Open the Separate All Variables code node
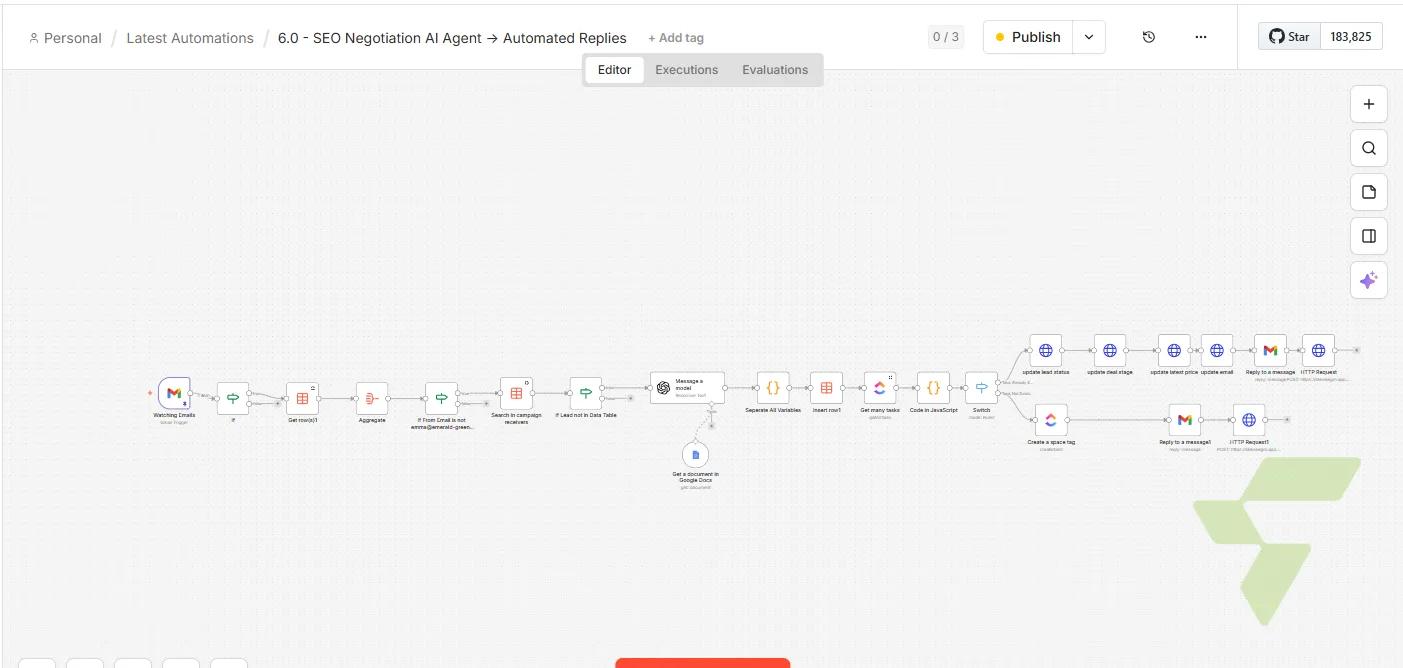This screenshot has width=1403, height=668. pyautogui.click(x=773, y=387)
